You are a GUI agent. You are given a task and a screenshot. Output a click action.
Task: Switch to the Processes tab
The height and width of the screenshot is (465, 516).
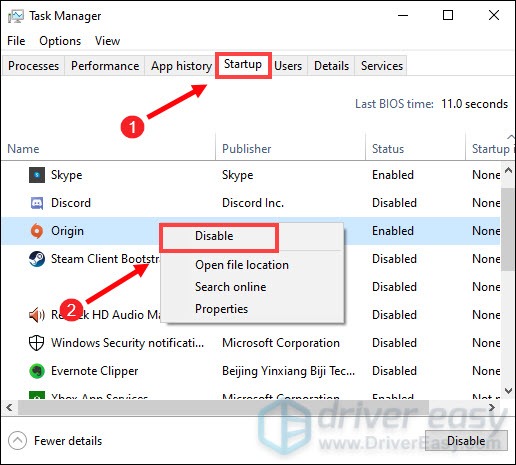coord(33,66)
